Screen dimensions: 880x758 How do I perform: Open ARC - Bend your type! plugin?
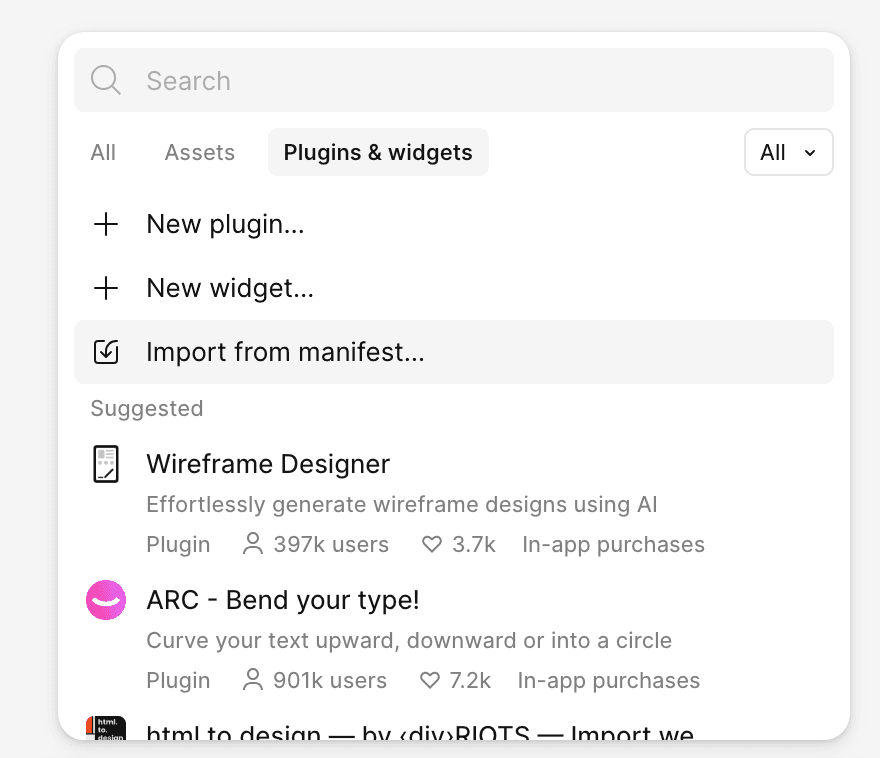click(x=283, y=600)
